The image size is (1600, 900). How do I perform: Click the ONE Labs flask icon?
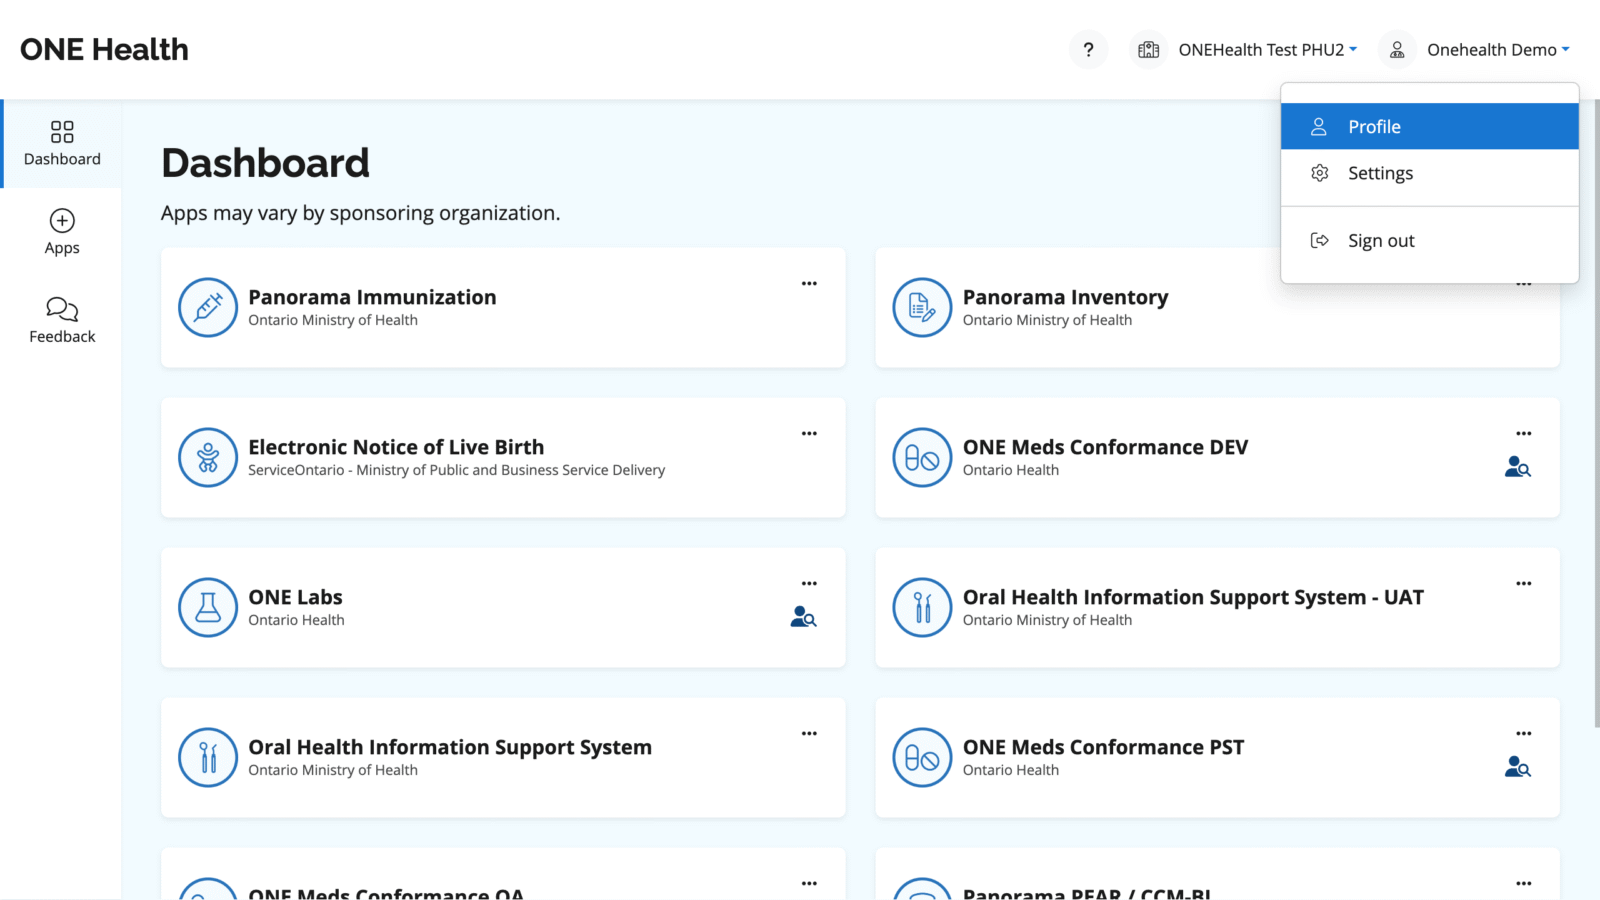click(x=208, y=607)
